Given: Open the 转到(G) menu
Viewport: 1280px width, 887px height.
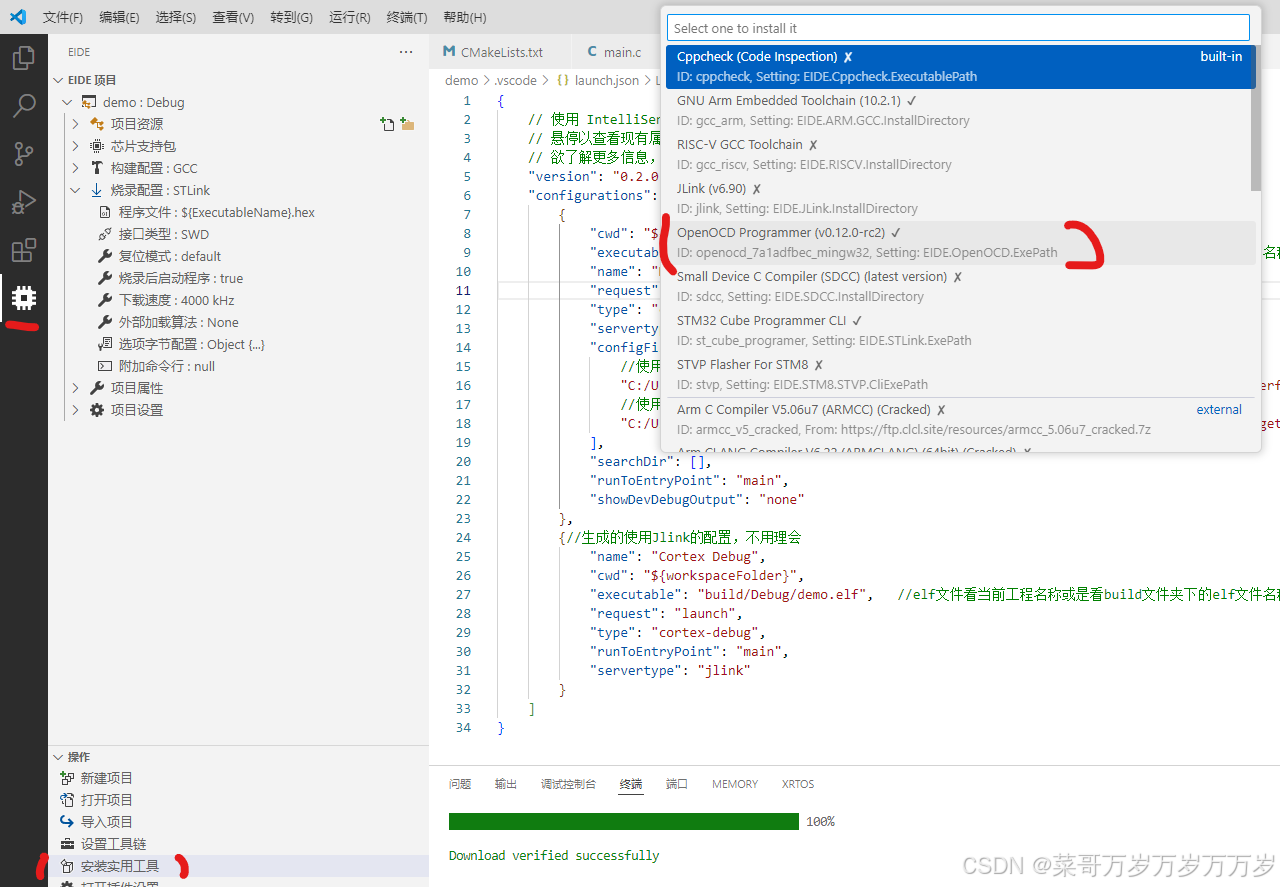Looking at the screenshot, I should point(291,17).
